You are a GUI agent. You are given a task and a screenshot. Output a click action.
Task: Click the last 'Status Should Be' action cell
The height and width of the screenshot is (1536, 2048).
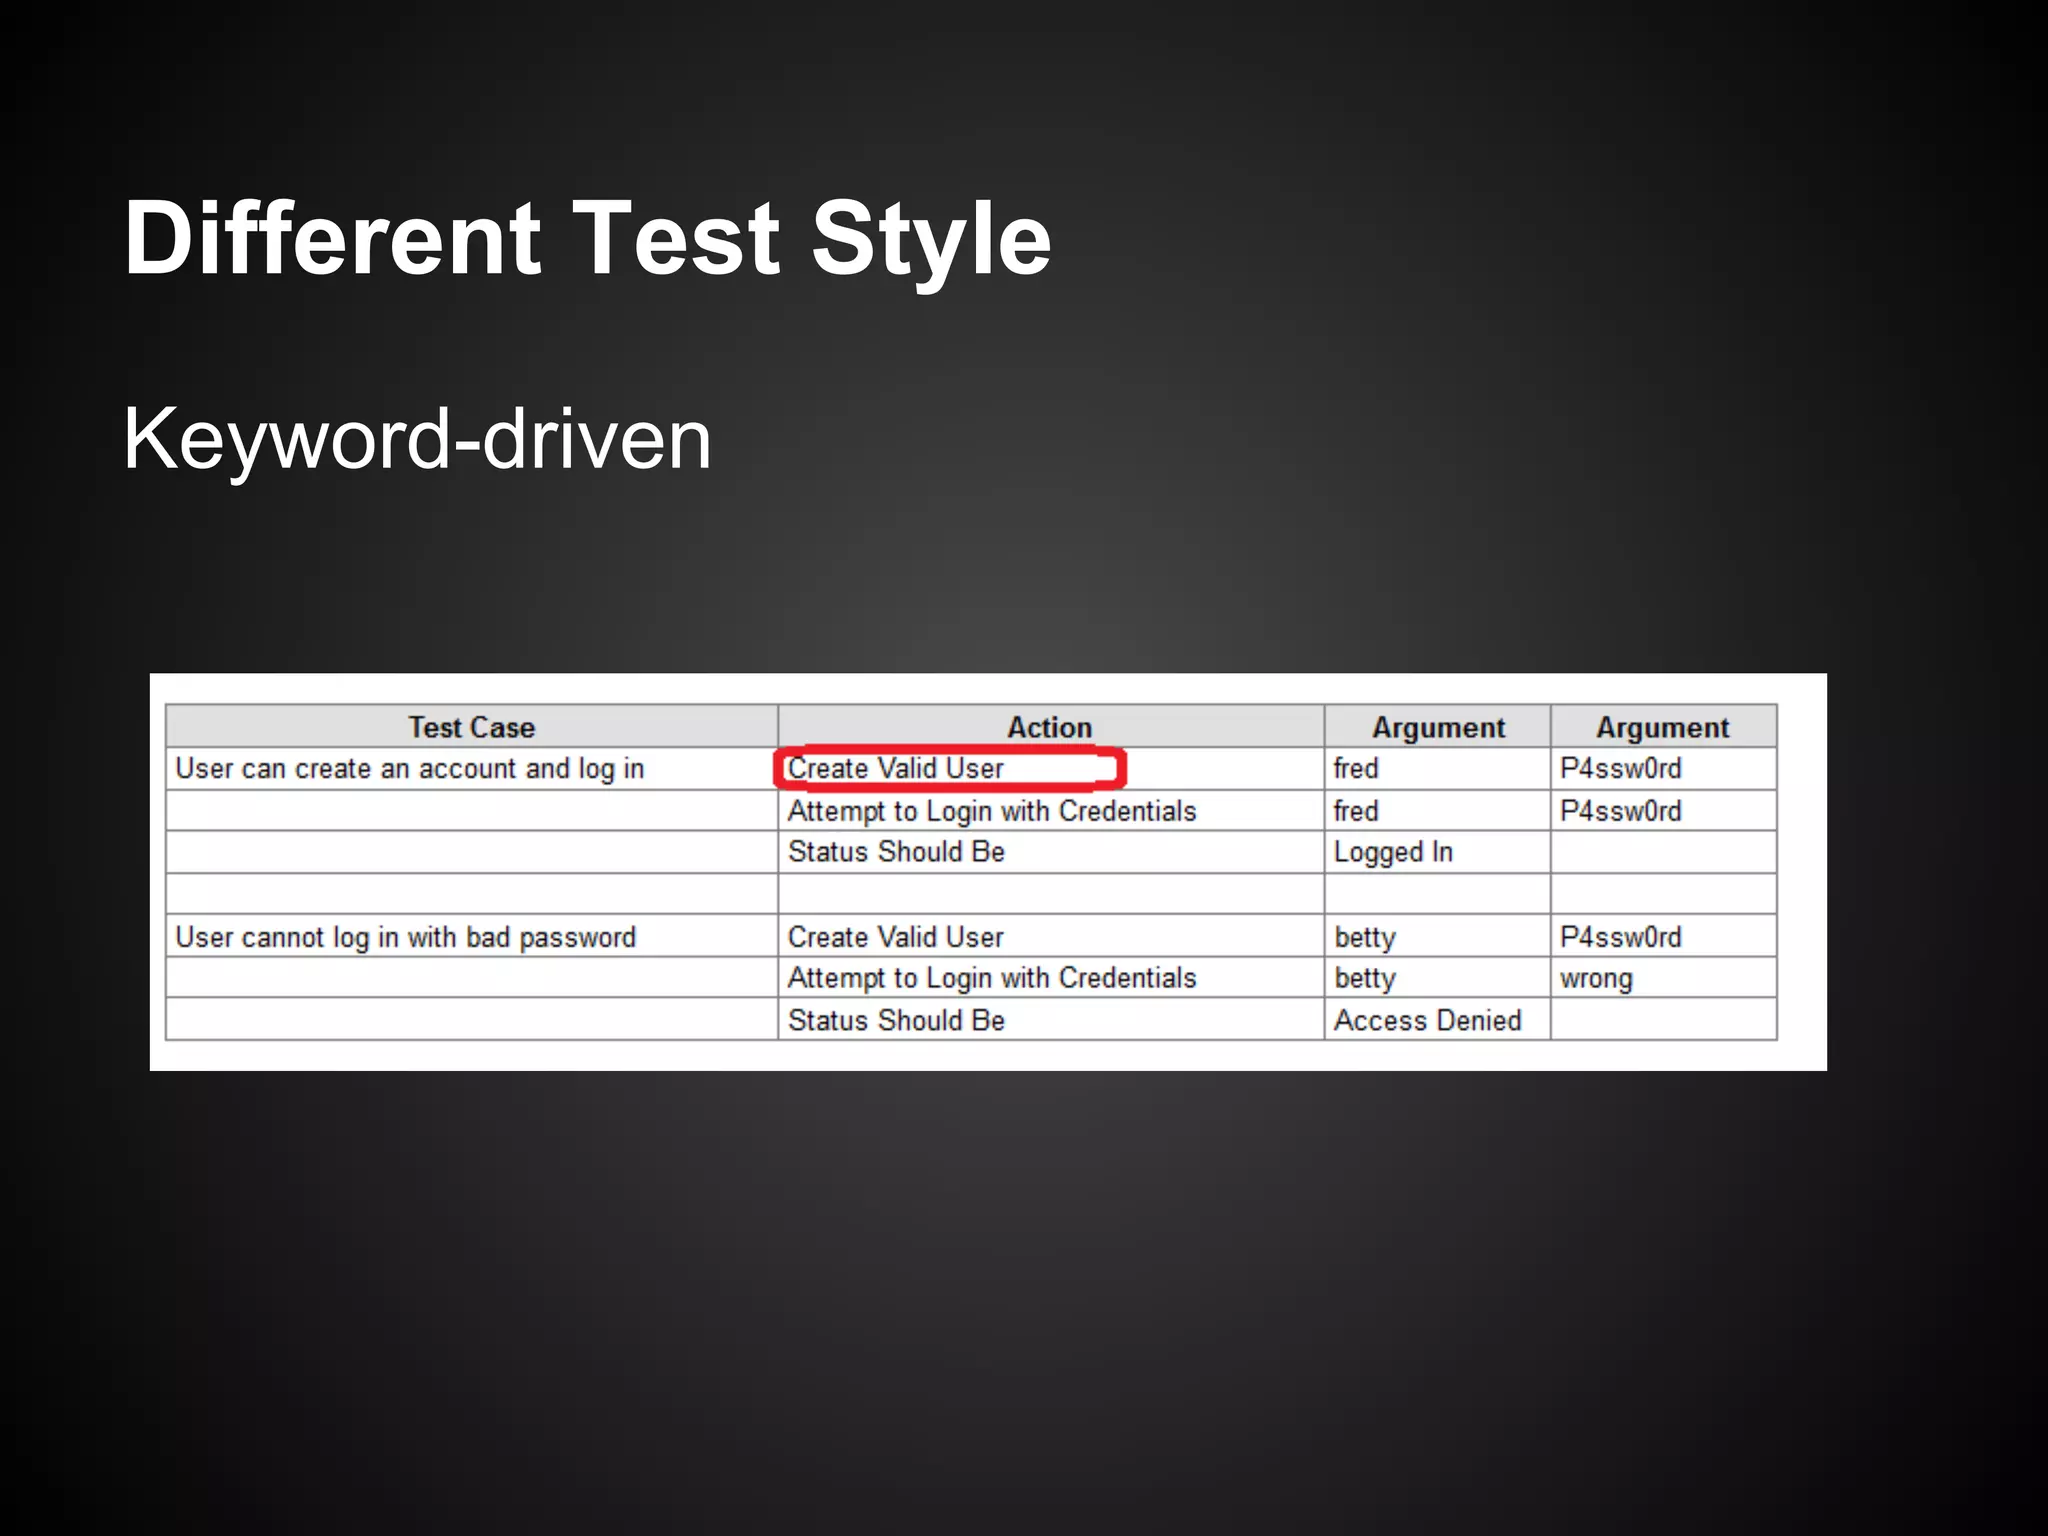tap(896, 1020)
